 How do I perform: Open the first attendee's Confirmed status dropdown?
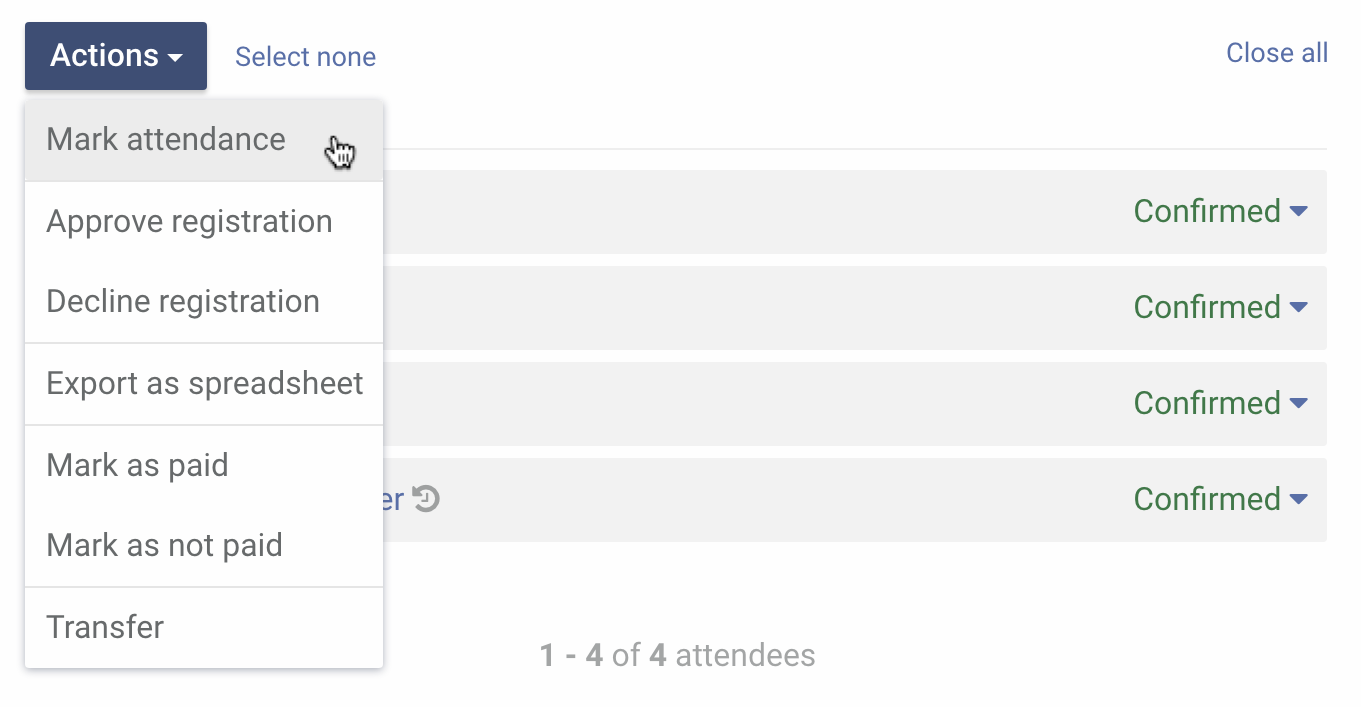pyautogui.click(x=1220, y=211)
